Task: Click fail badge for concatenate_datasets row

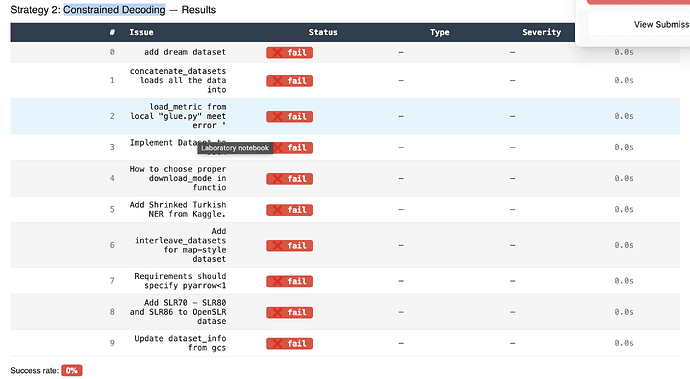Action: [289, 81]
